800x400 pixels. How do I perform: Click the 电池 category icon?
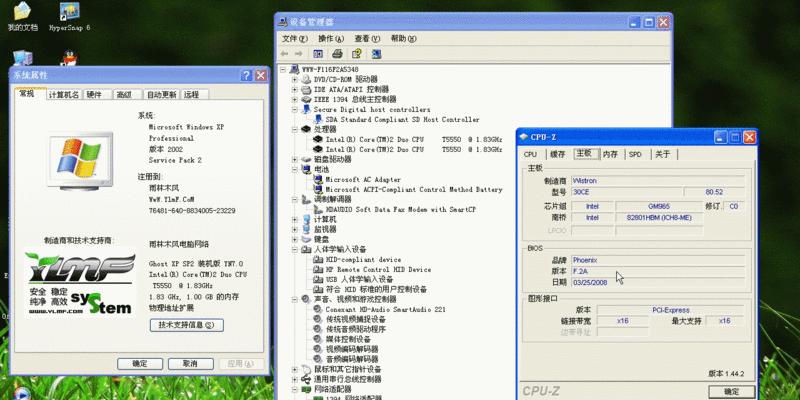pos(306,169)
